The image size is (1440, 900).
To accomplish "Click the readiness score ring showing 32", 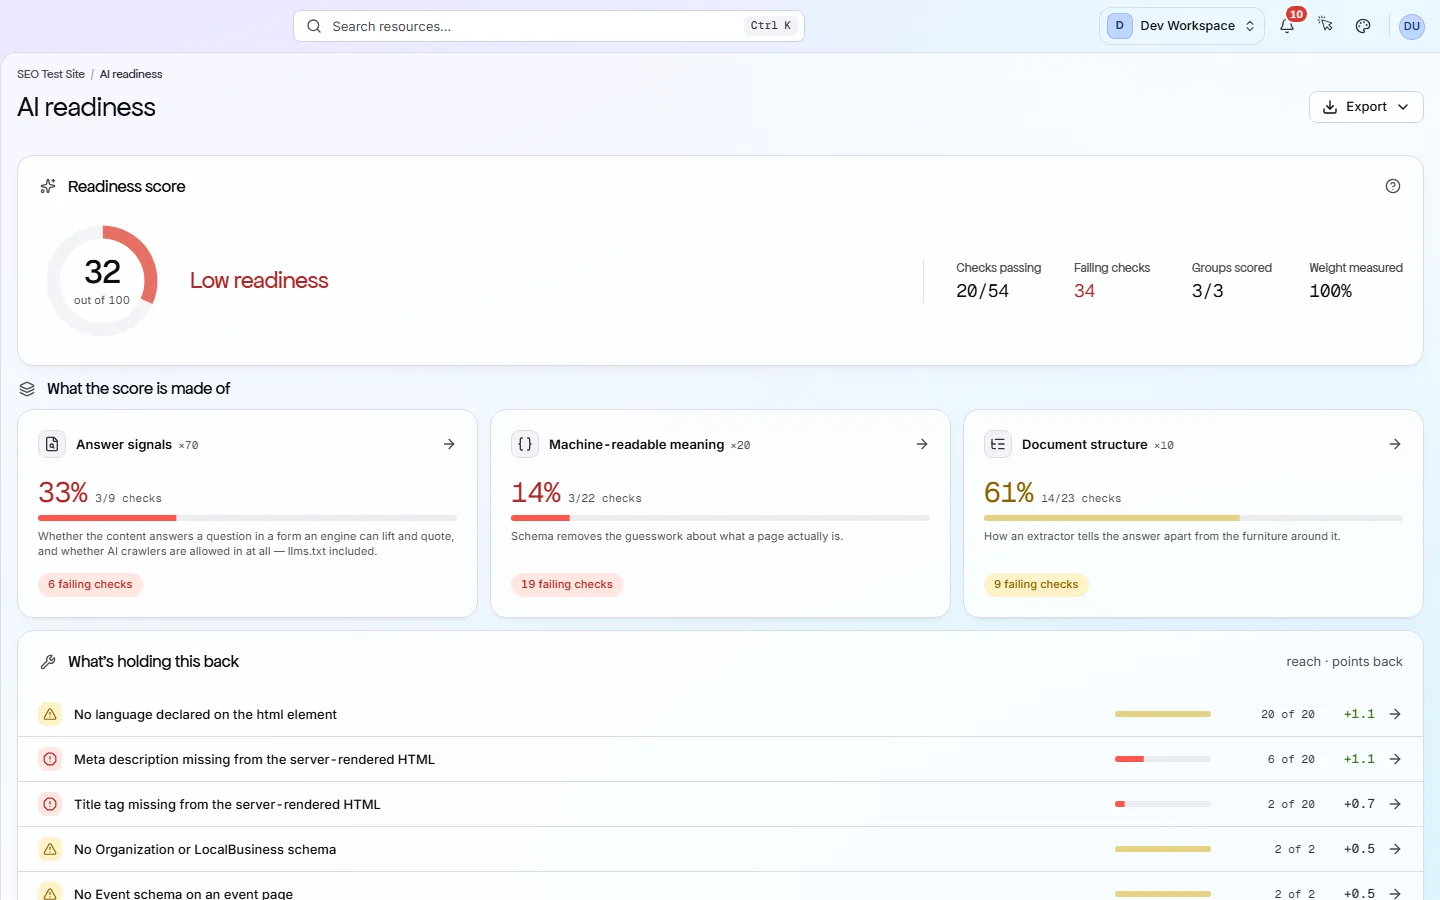I will pyautogui.click(x=102, y=281).
